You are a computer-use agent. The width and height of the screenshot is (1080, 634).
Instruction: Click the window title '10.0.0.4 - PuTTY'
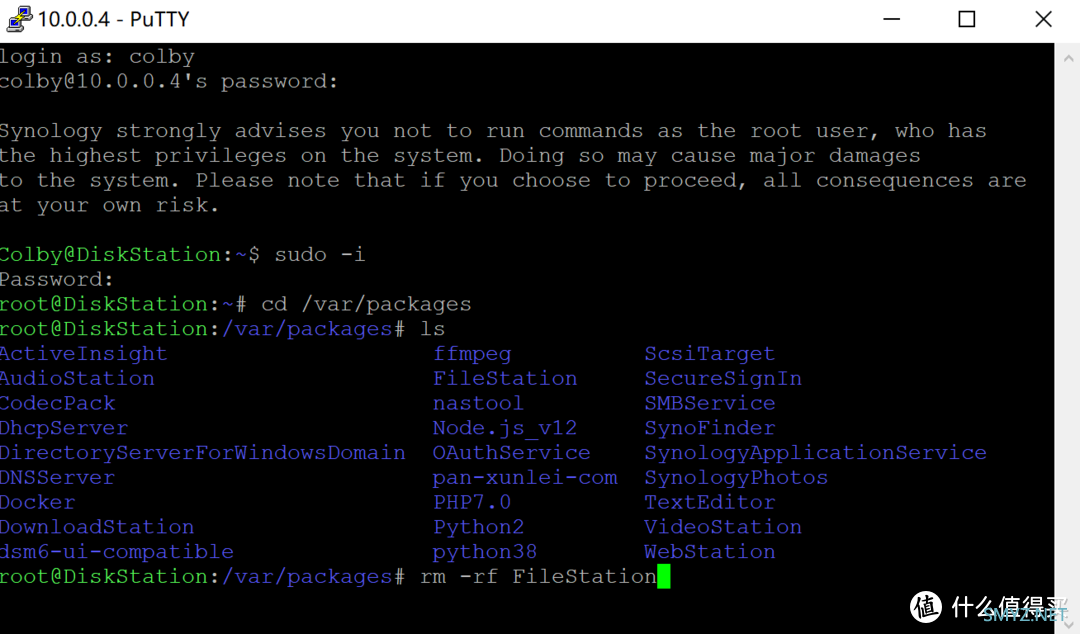pyautogui.click(x=114, y=19)
